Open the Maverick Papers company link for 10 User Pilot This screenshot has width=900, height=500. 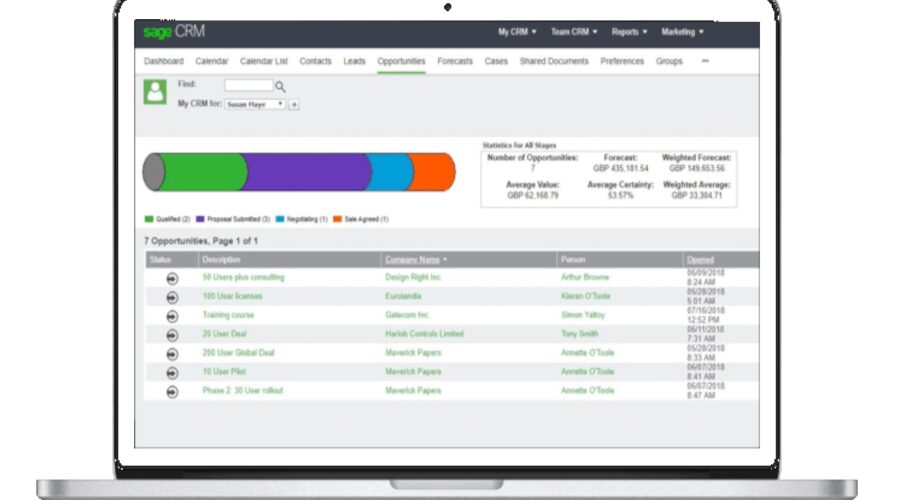(413, 372)
